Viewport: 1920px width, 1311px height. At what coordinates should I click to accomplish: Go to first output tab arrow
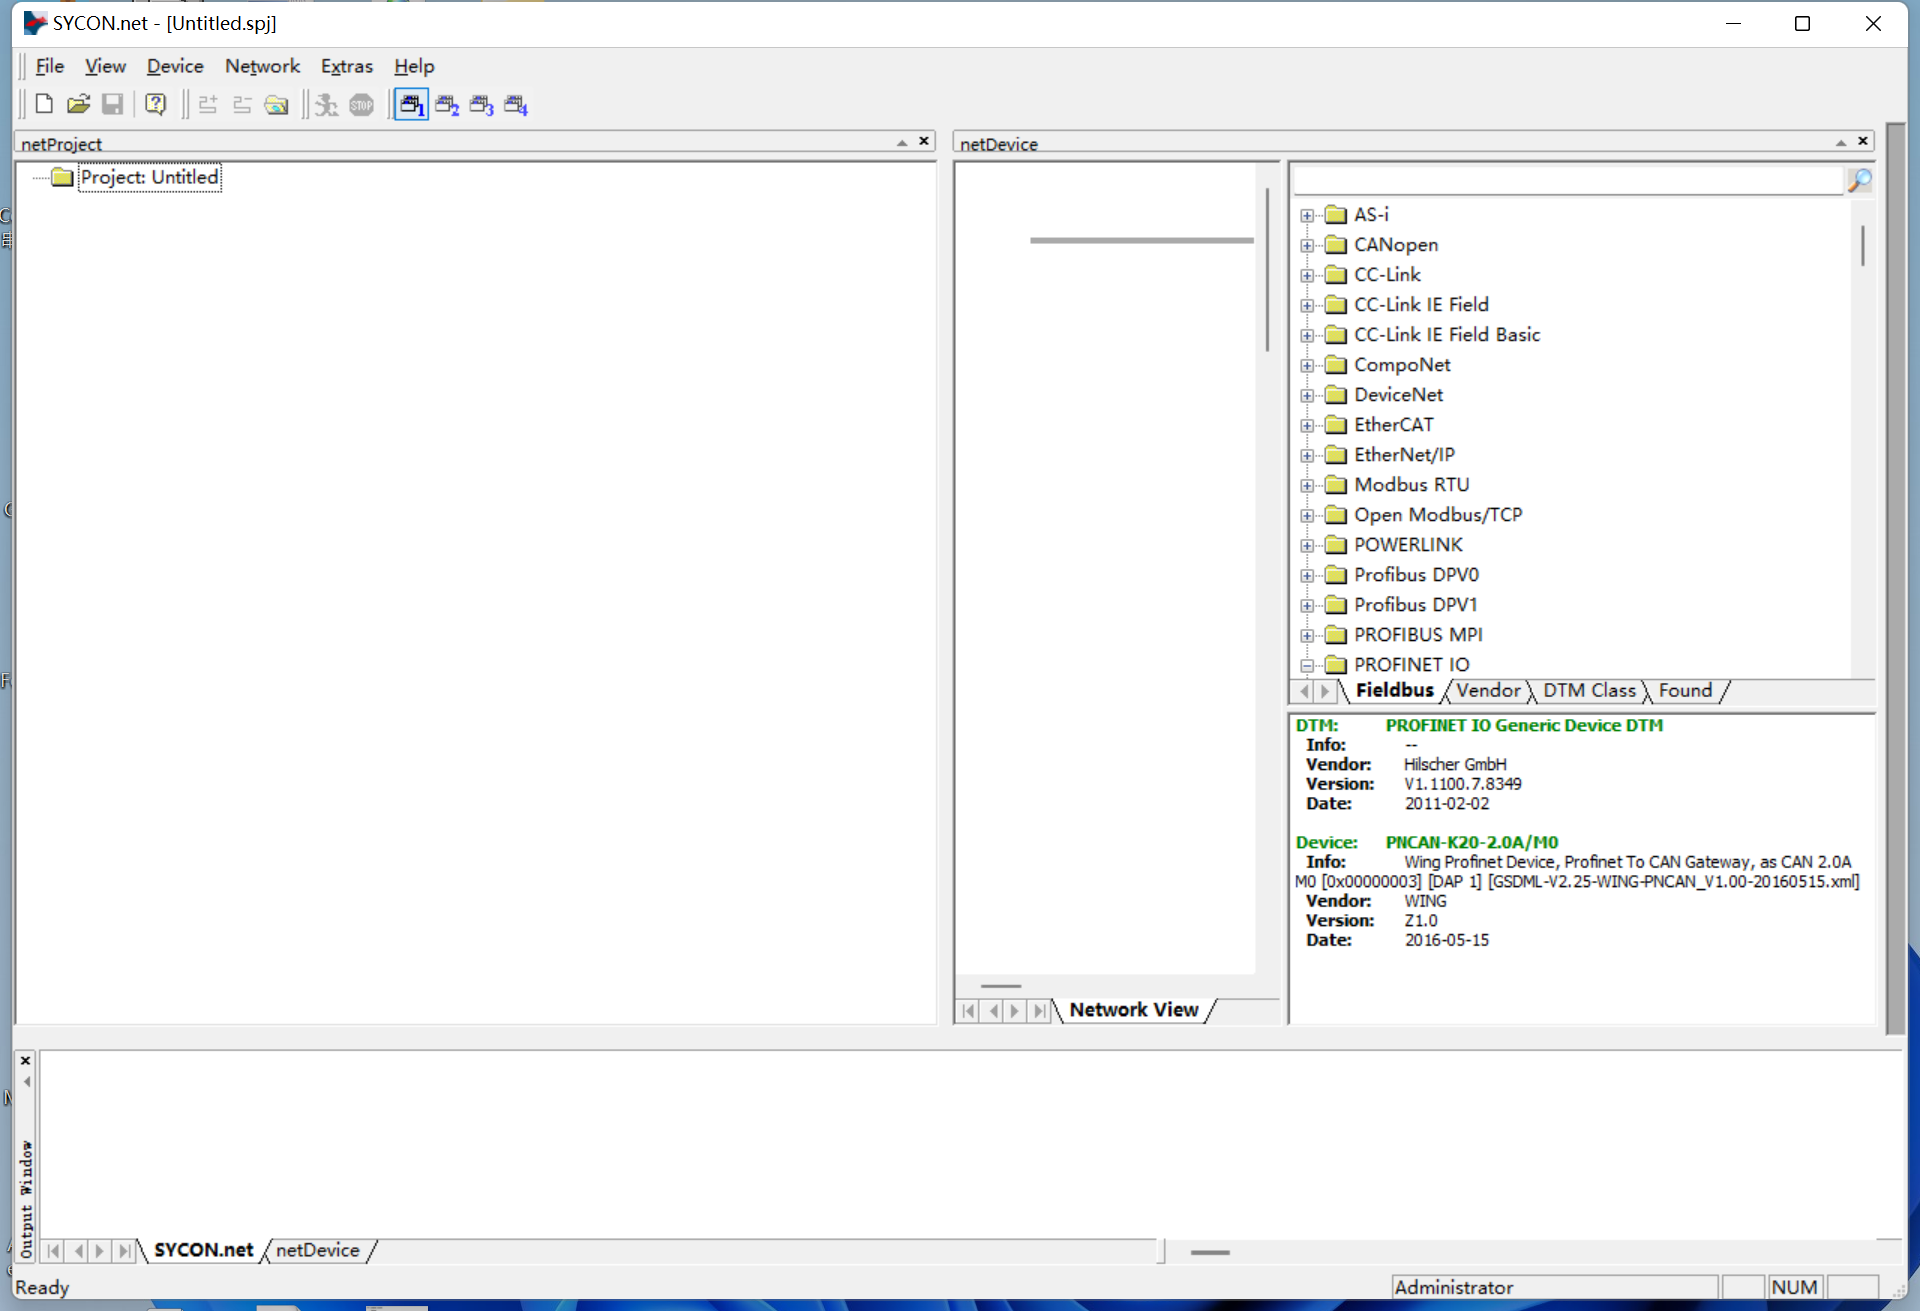click(x=53, y=1251)
